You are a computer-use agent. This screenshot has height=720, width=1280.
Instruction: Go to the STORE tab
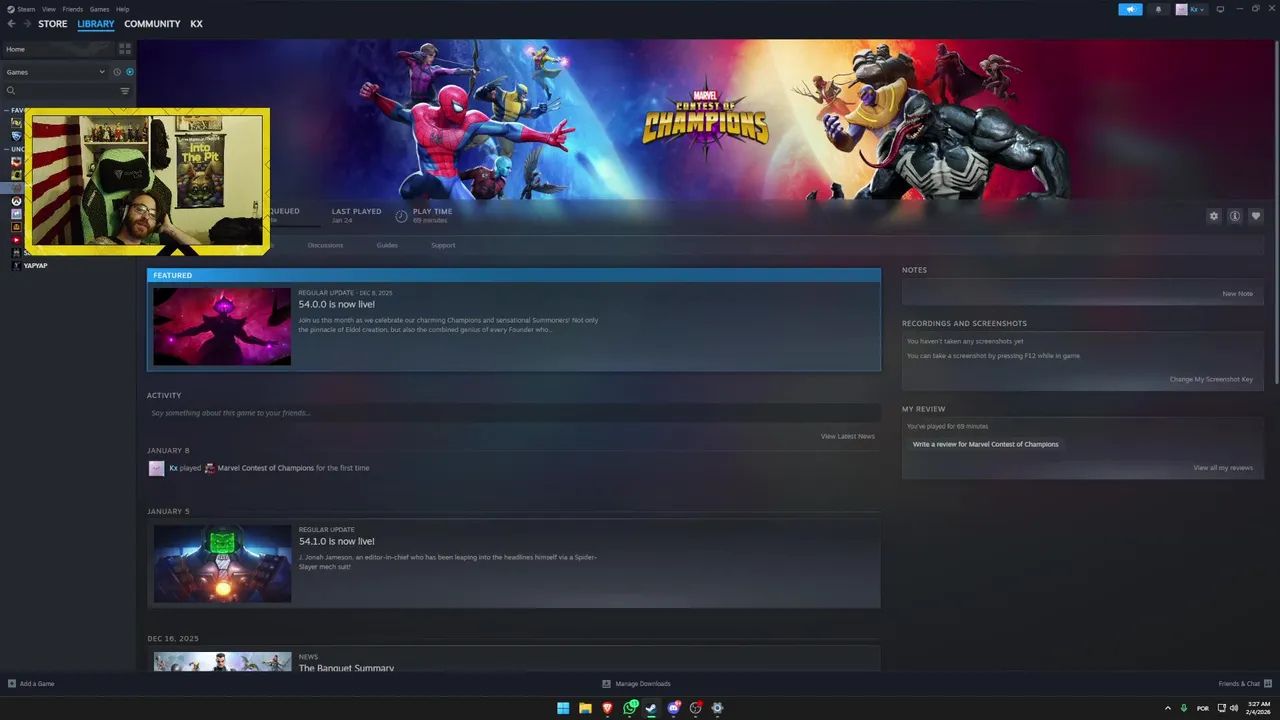(53, 24)
